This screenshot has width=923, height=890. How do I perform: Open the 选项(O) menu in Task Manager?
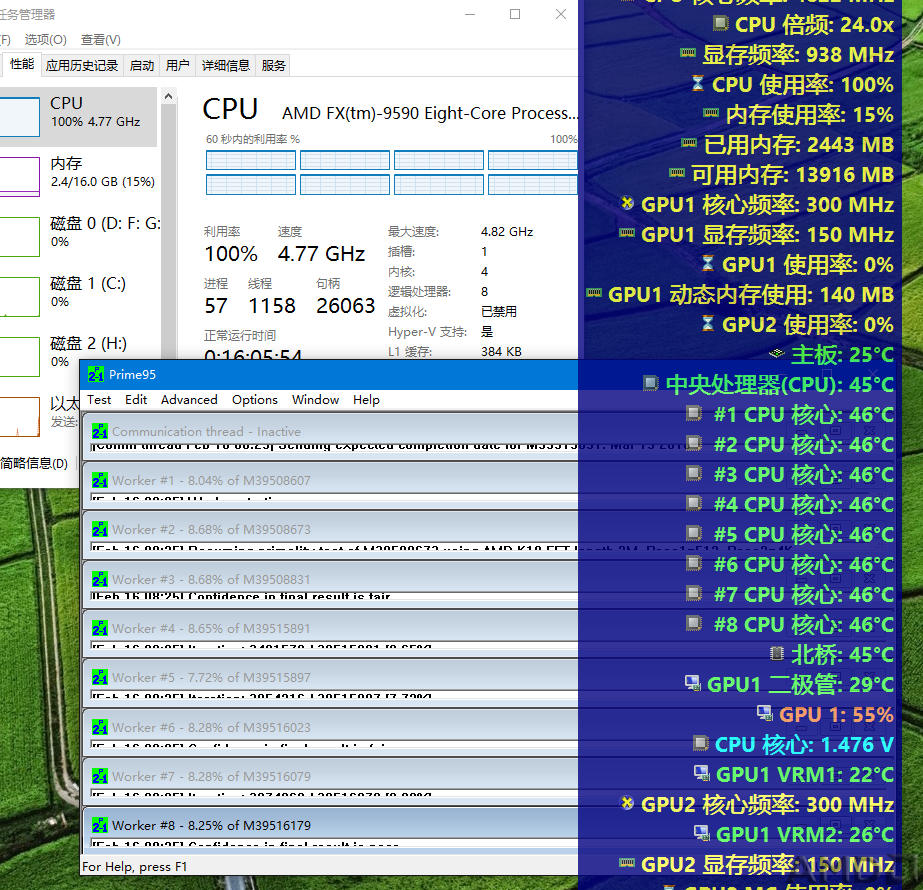pyautogui.click(x=45, y=39)
